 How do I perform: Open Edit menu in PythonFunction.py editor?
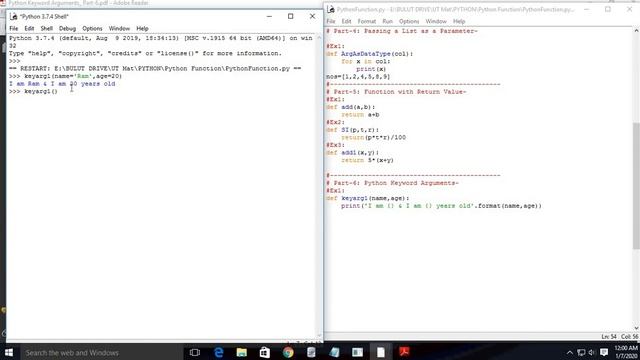346,21
